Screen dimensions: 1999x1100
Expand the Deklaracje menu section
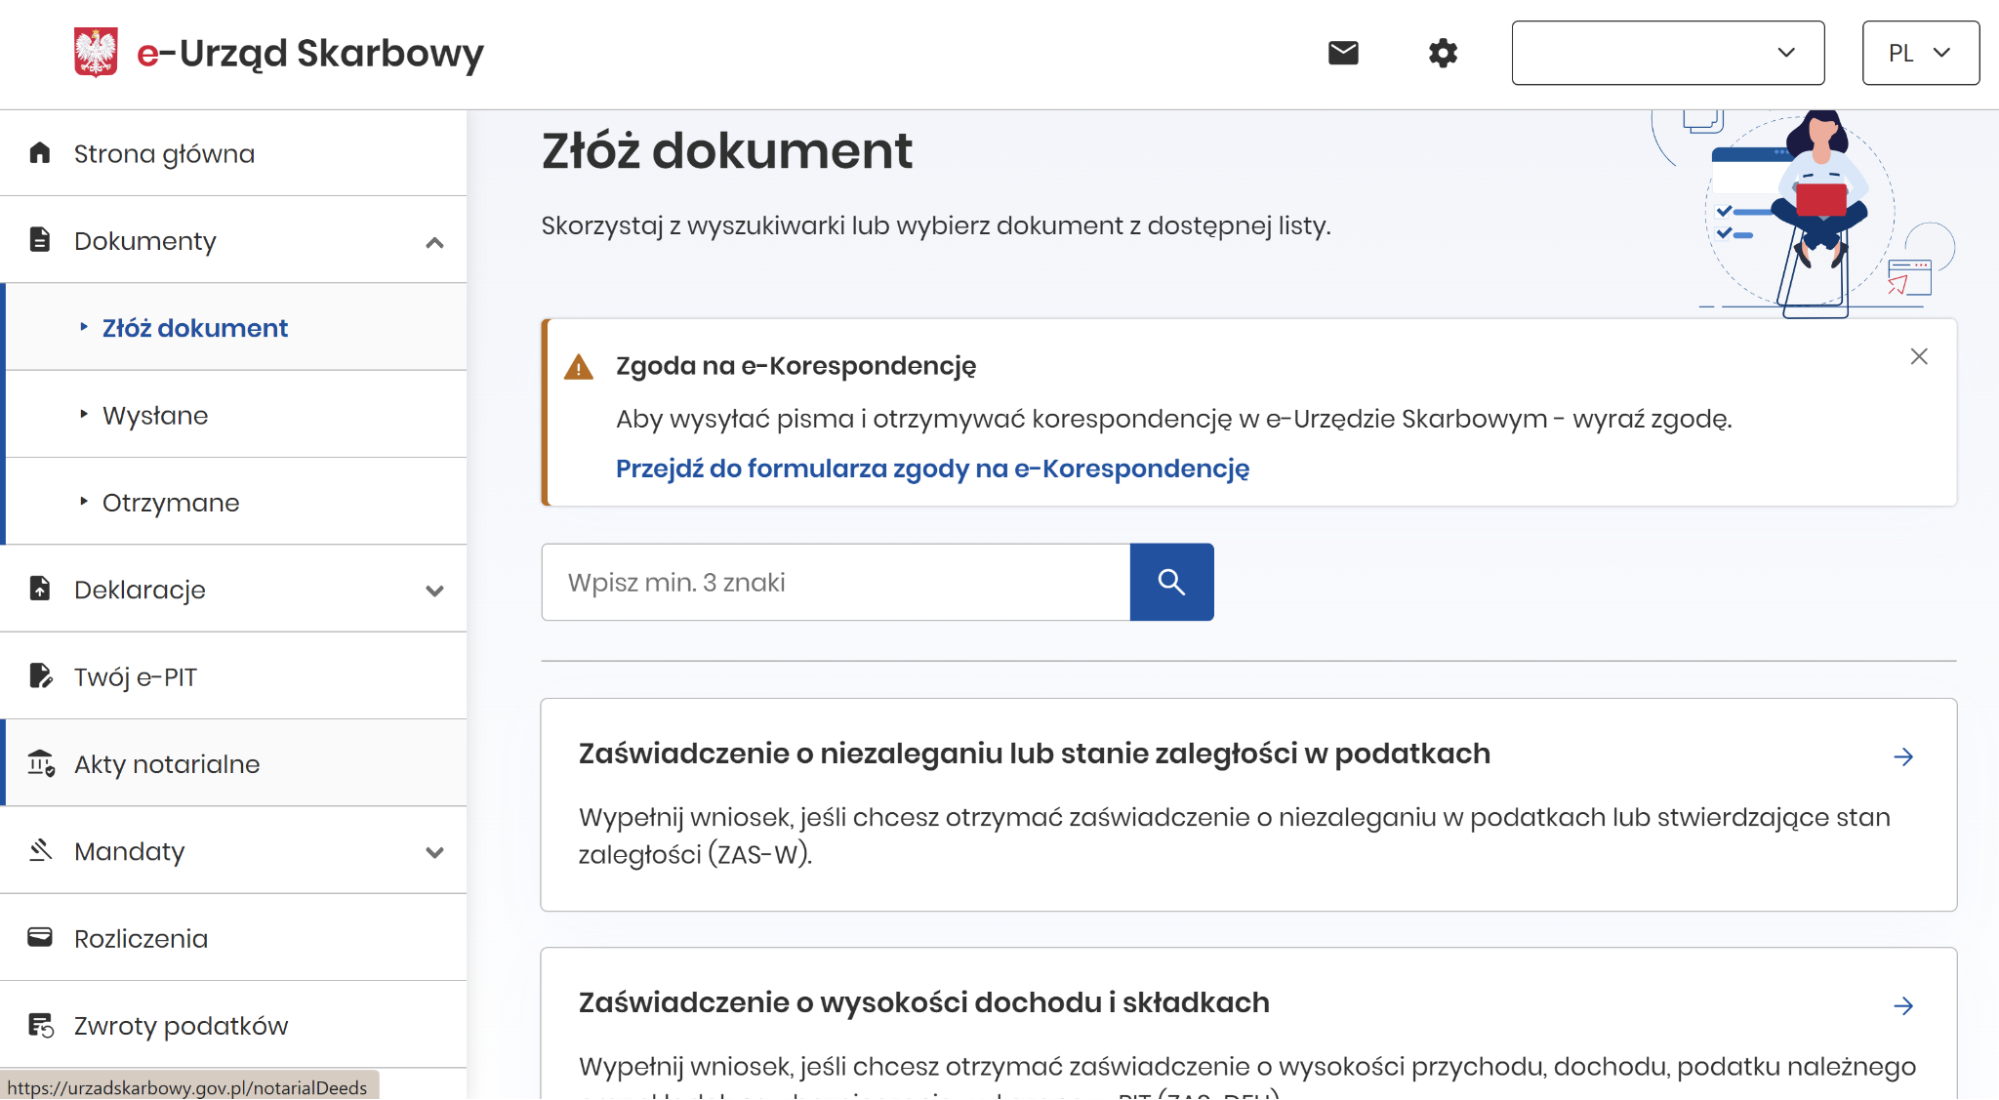coord(434,591)
